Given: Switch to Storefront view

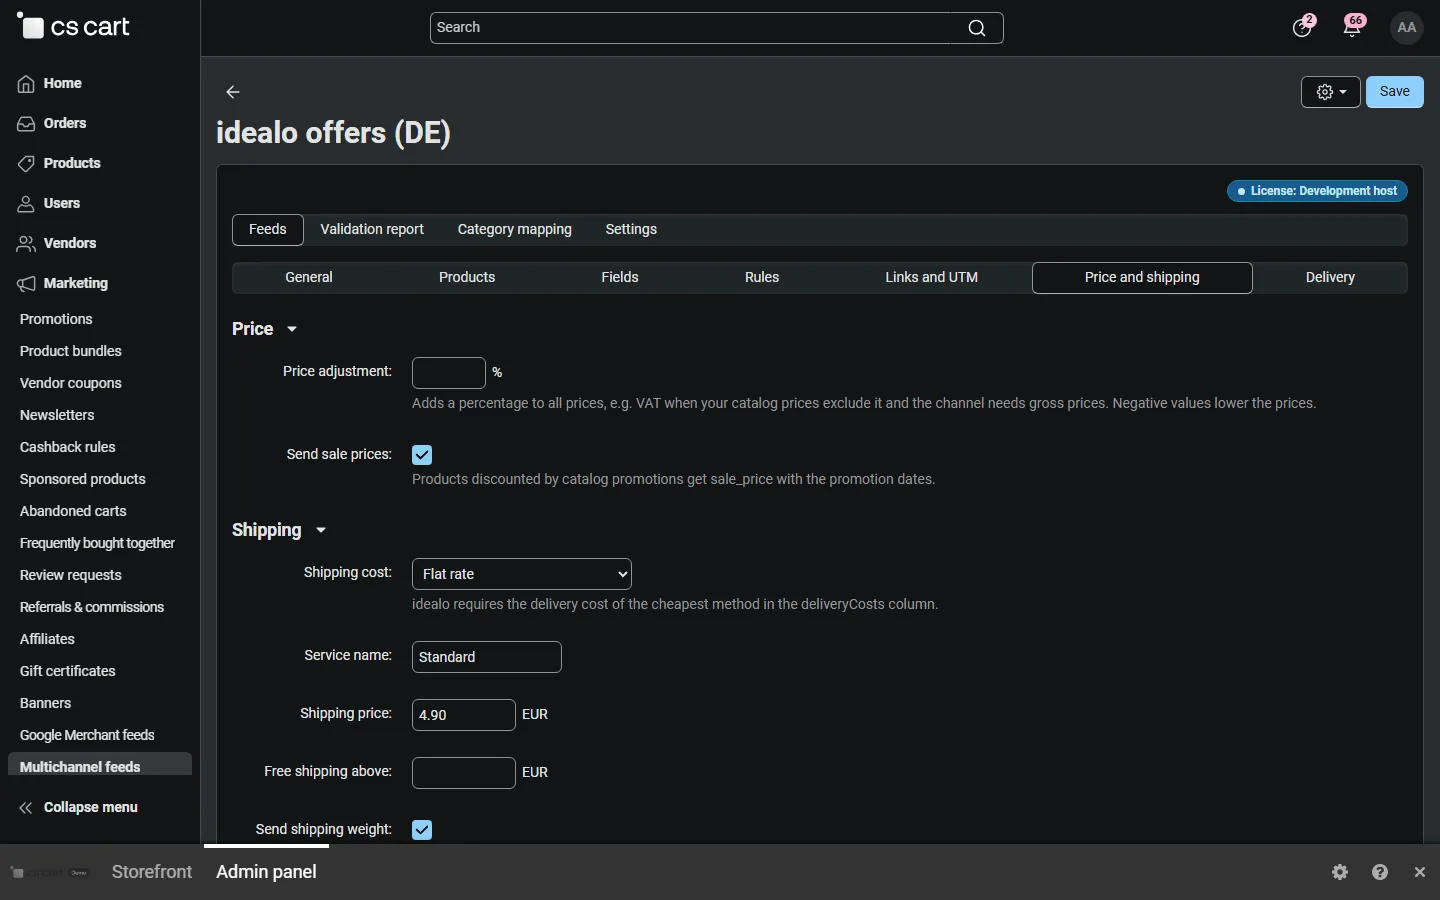Looking at the screenshot, I should (x=152, y=872).
